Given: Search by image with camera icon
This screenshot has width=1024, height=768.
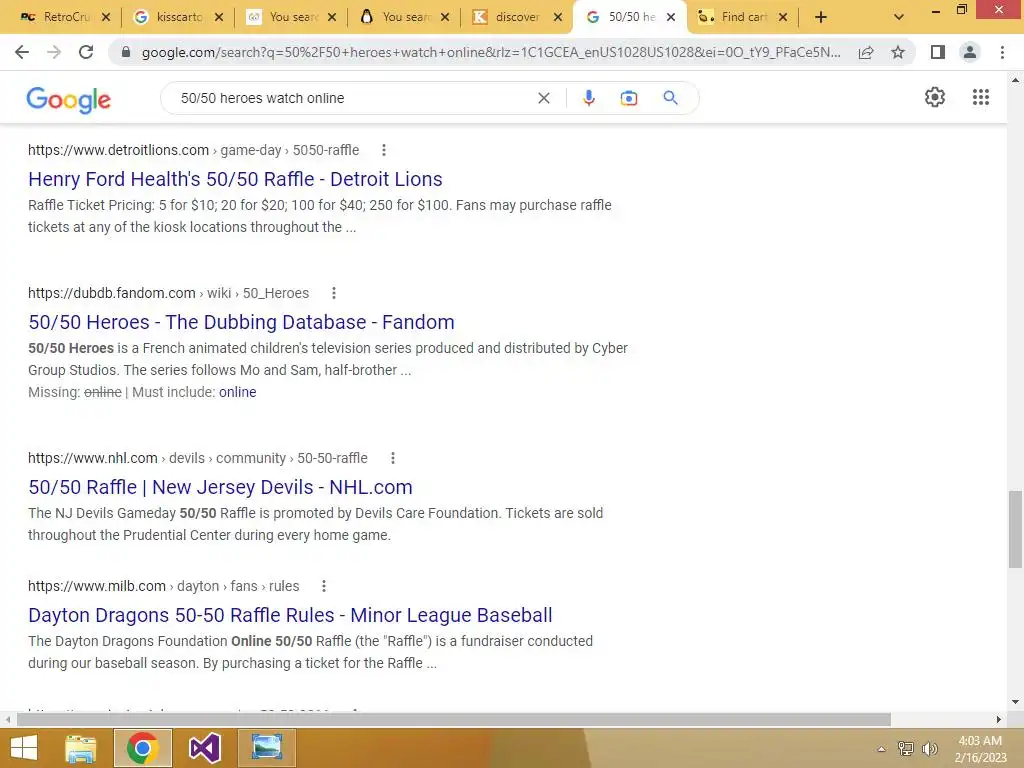Looking at the screenshot, I should pos(628,98).
